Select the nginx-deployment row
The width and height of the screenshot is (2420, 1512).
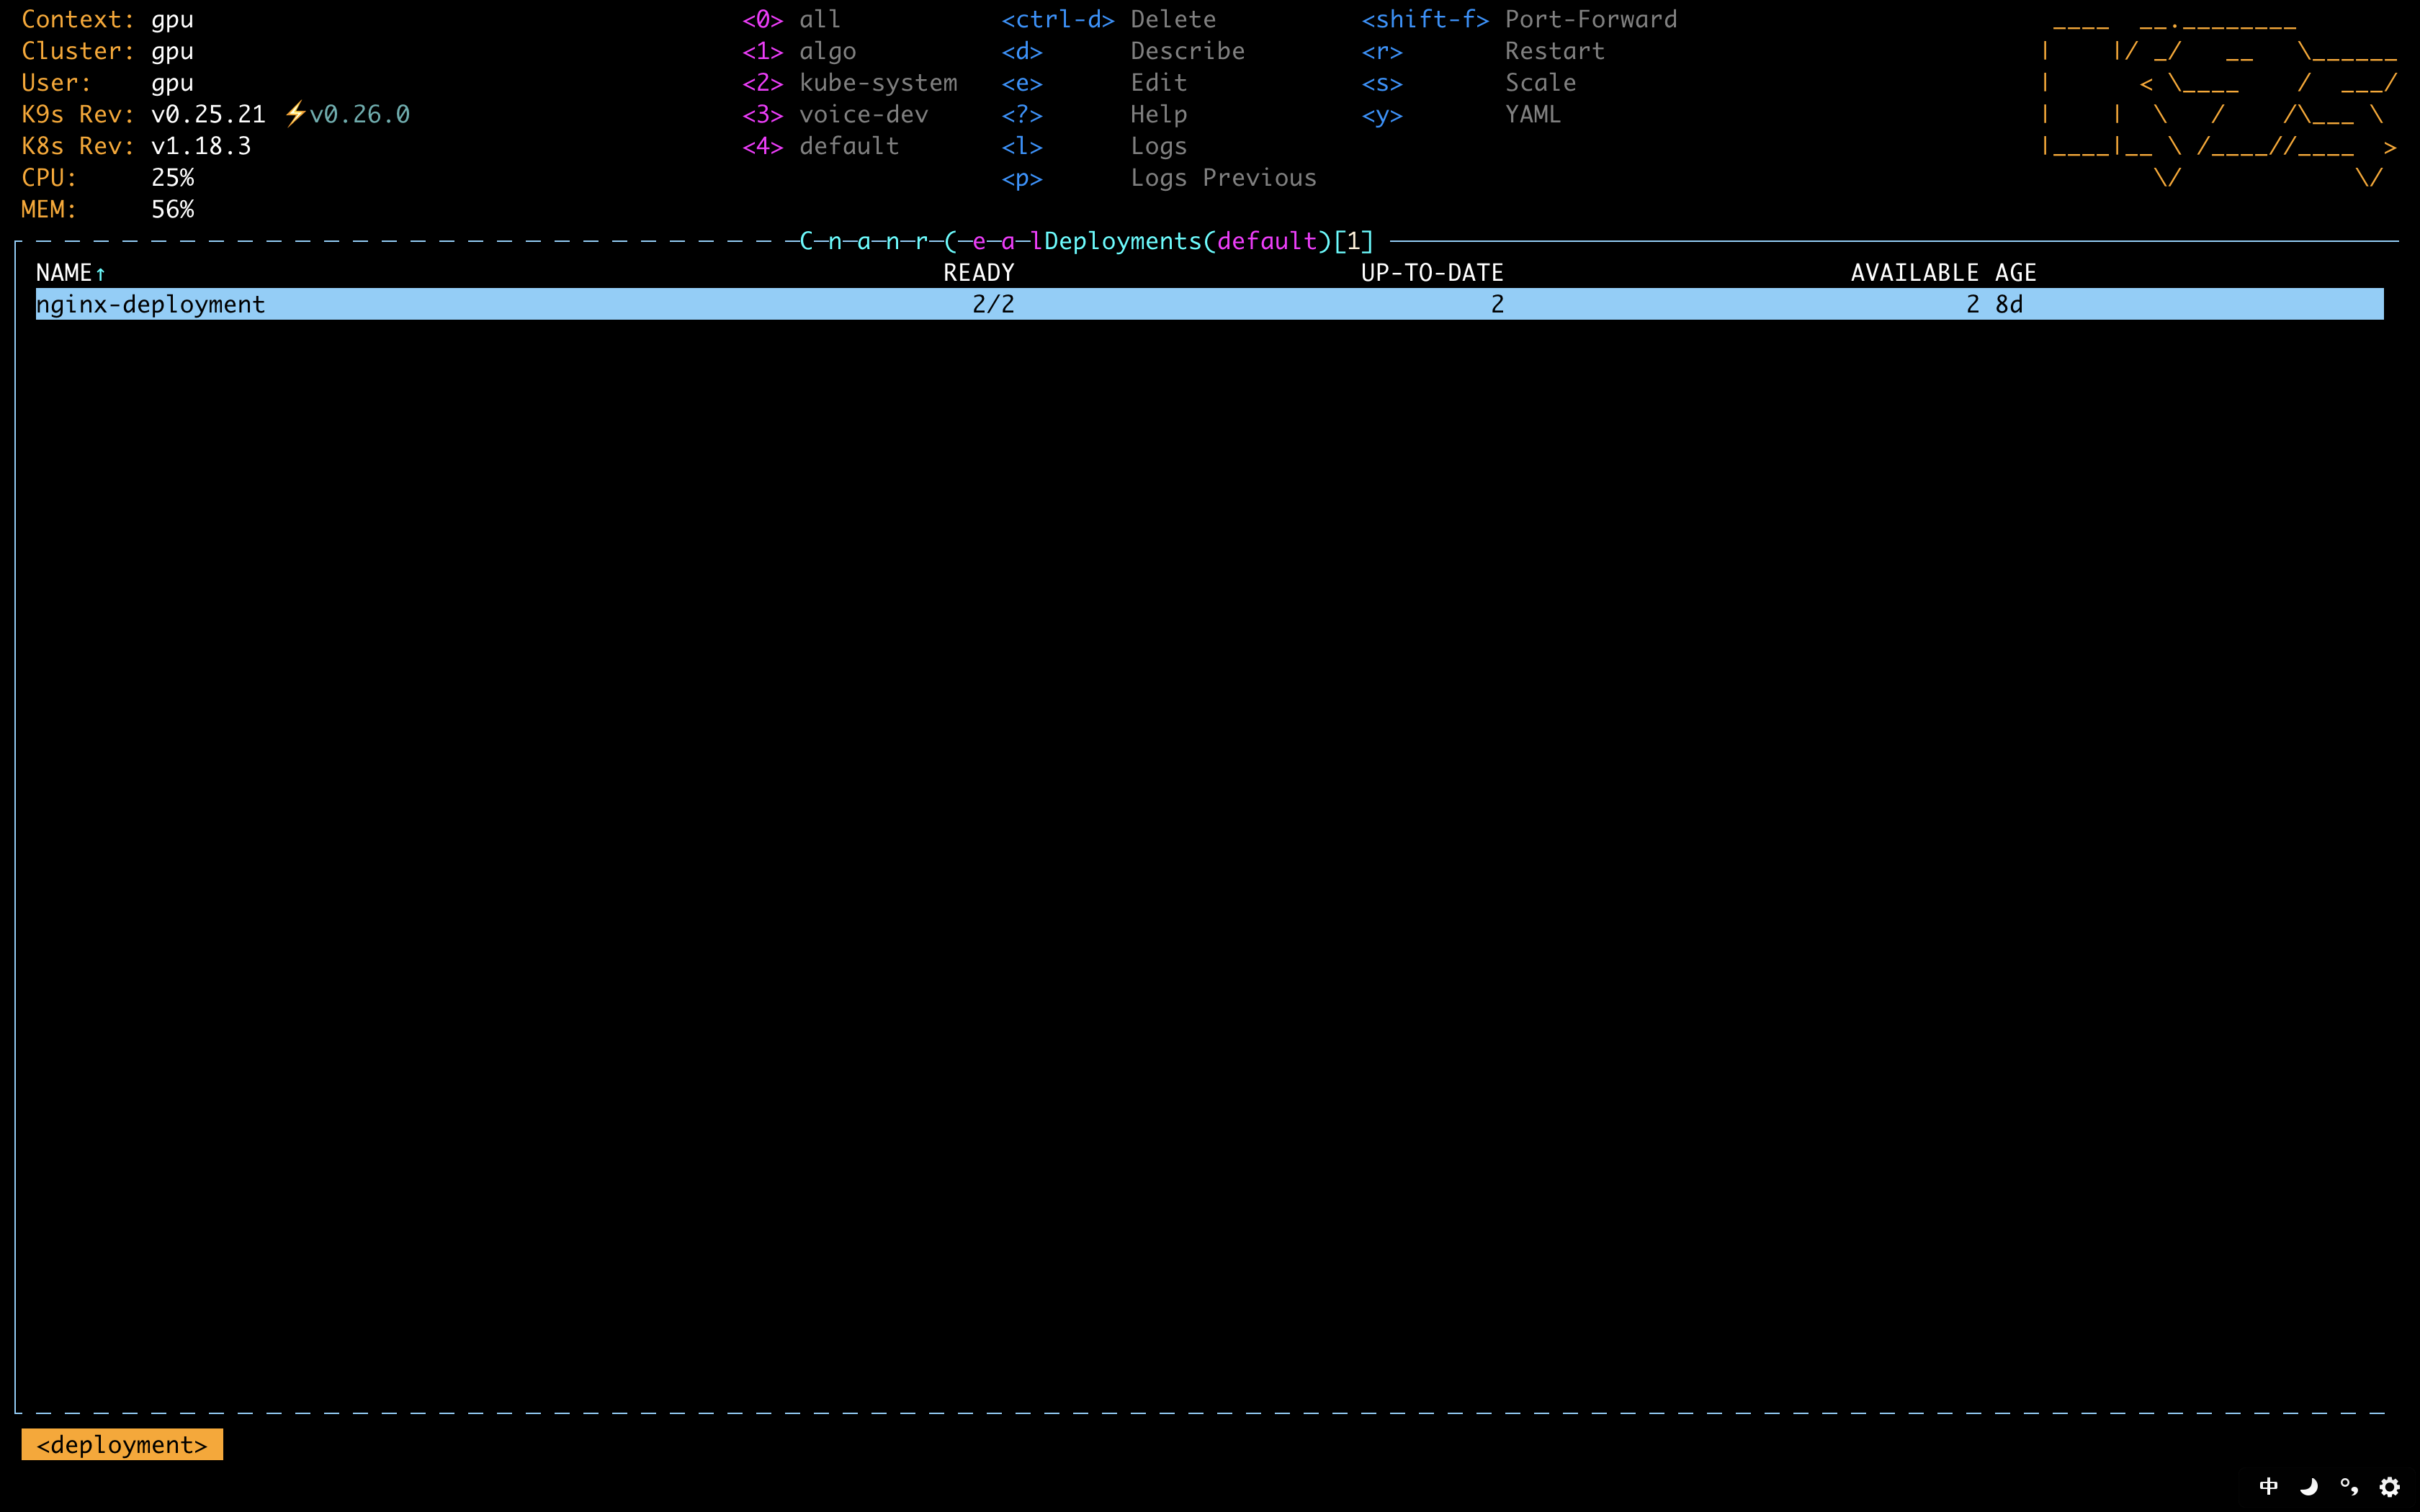(x=150, y=304)
